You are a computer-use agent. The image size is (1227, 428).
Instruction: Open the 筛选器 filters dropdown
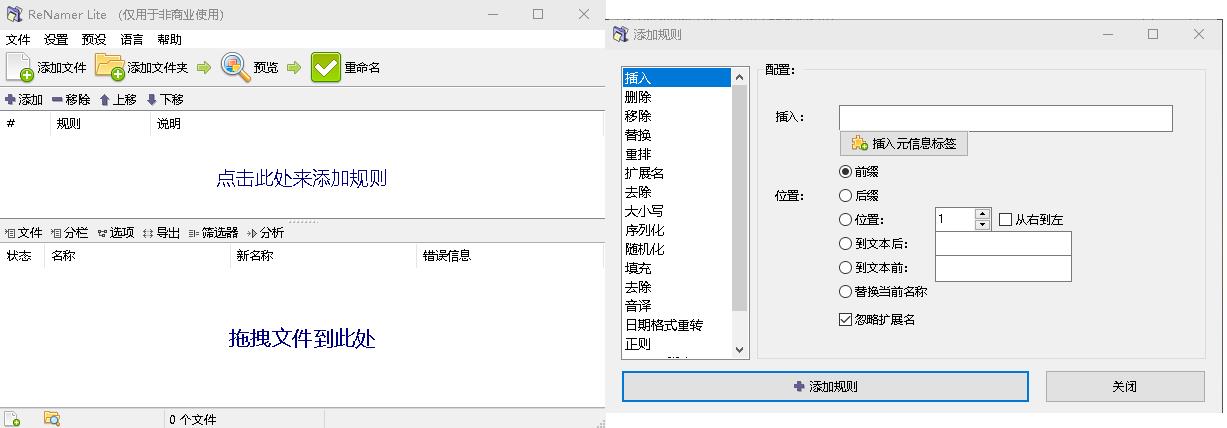pyautogui.click(x=213, y=233)
